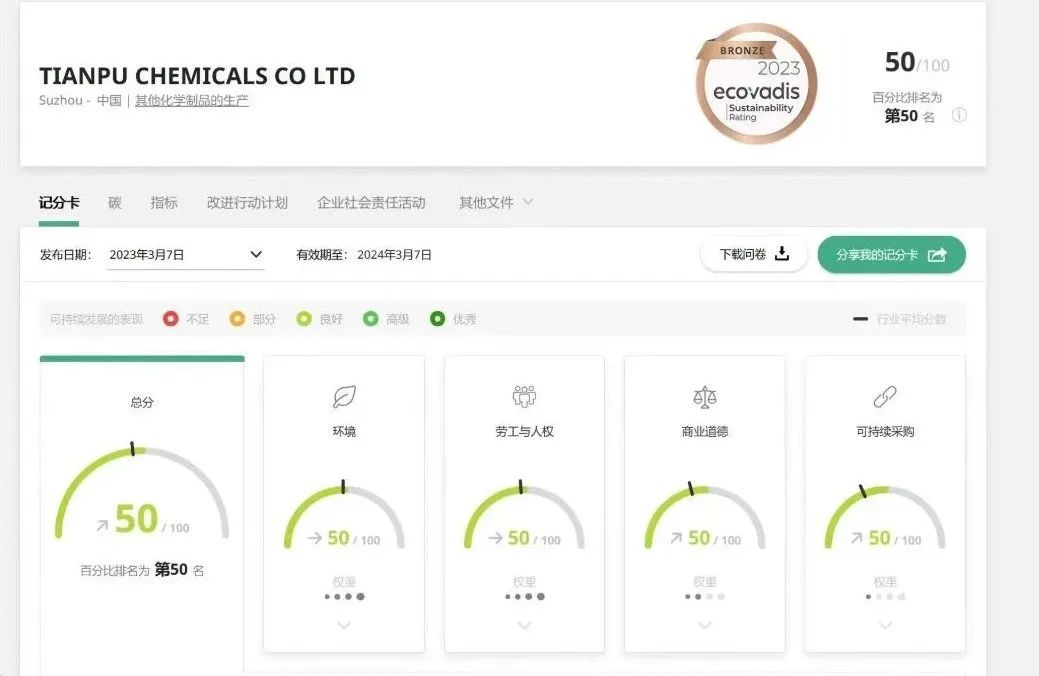
Task: Click the 可持续采购 score gauge arc
Action: 885,518
